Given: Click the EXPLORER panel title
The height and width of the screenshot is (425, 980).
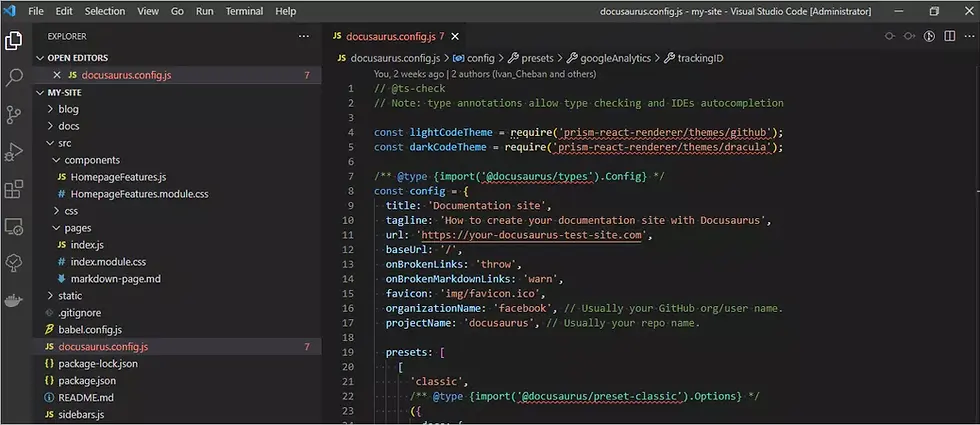Looking at the screenshot, I should 67,36.
